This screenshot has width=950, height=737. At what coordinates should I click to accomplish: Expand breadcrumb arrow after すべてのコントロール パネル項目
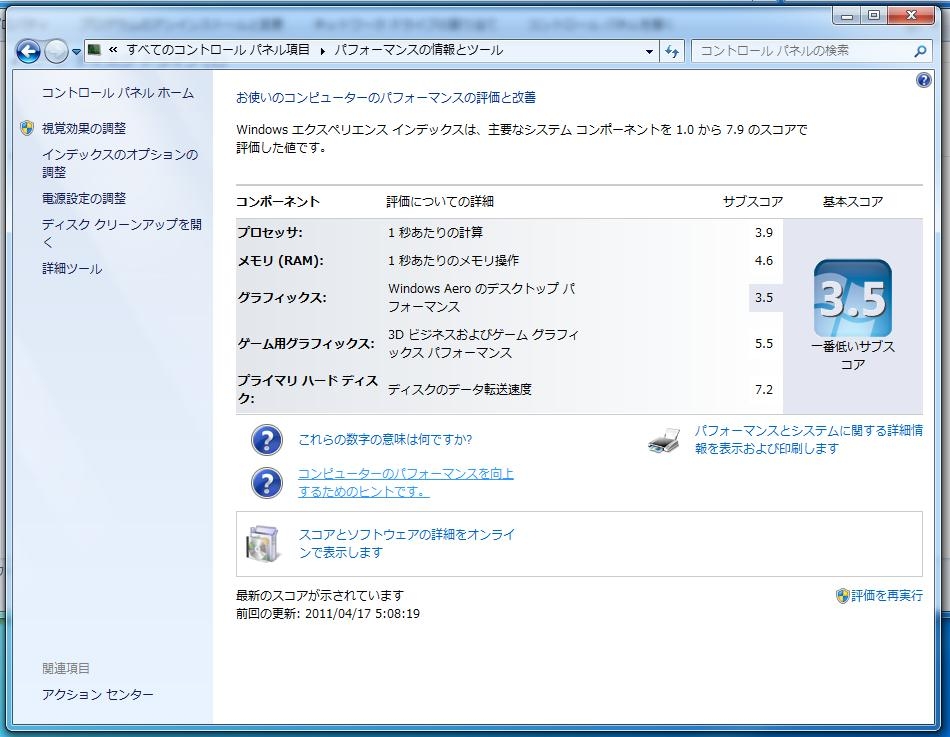[322, 51]
